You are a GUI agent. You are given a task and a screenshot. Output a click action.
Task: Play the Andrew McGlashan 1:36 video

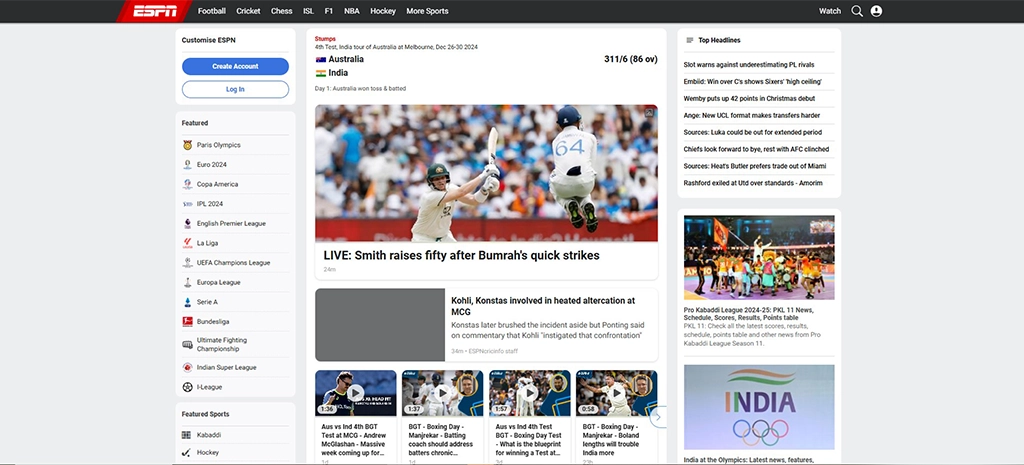point(355,393)
